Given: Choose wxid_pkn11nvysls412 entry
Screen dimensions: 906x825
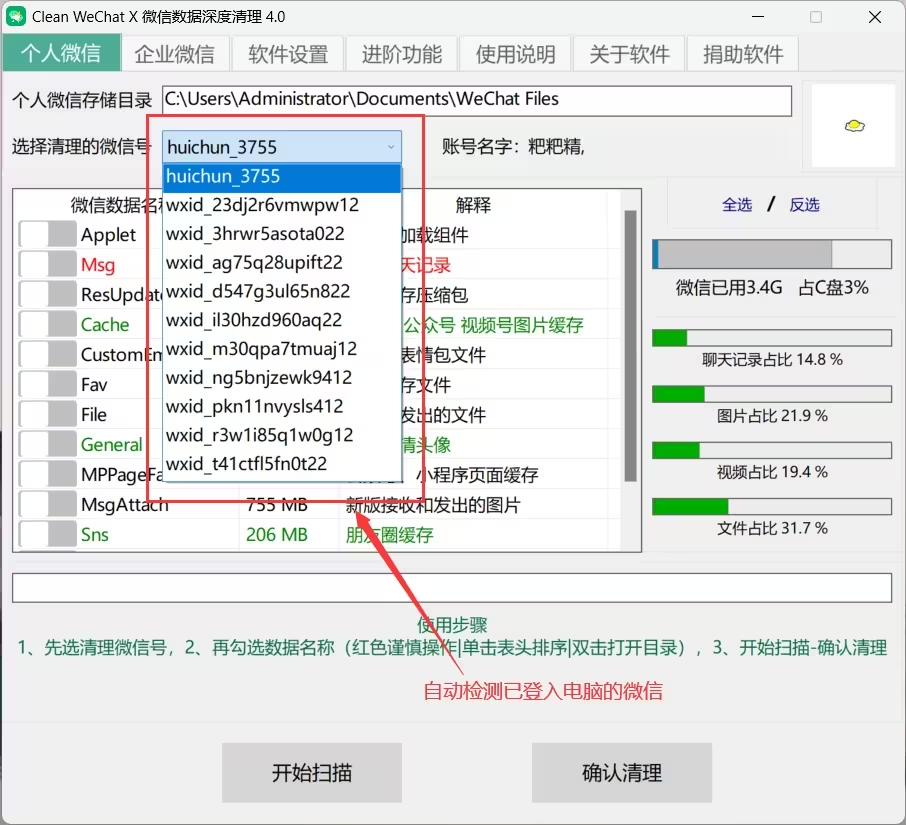Looking at the screenshot, I should (x=282, y=407).
